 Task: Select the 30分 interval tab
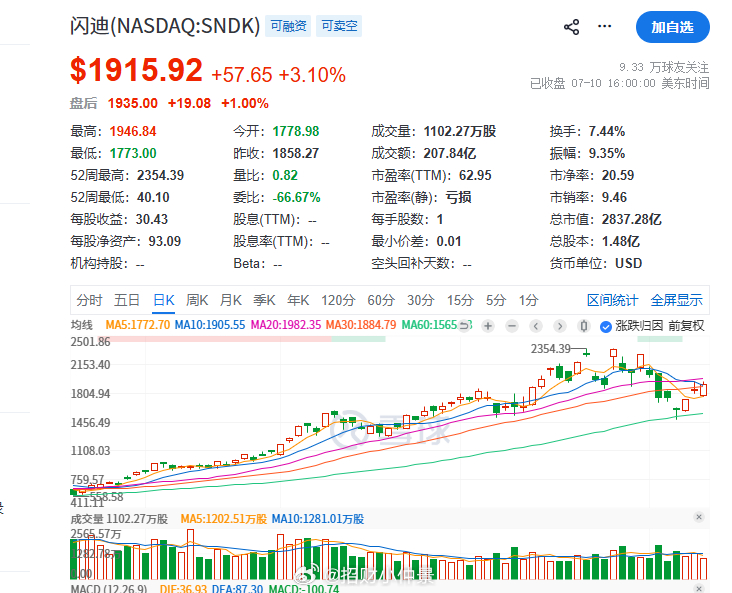421,300
